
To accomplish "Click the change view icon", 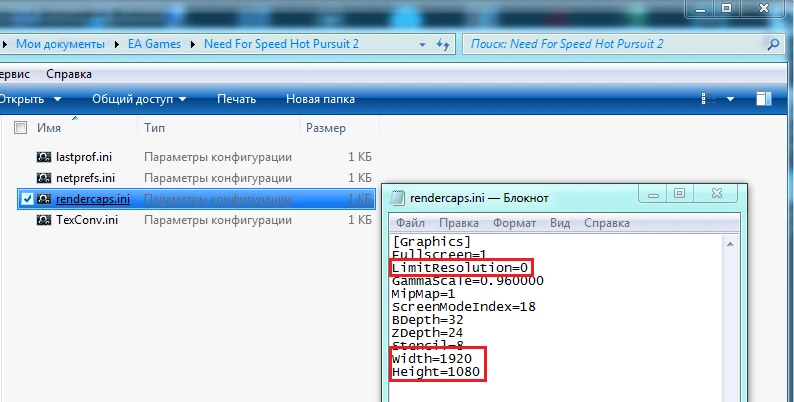I will coord(709,99).
